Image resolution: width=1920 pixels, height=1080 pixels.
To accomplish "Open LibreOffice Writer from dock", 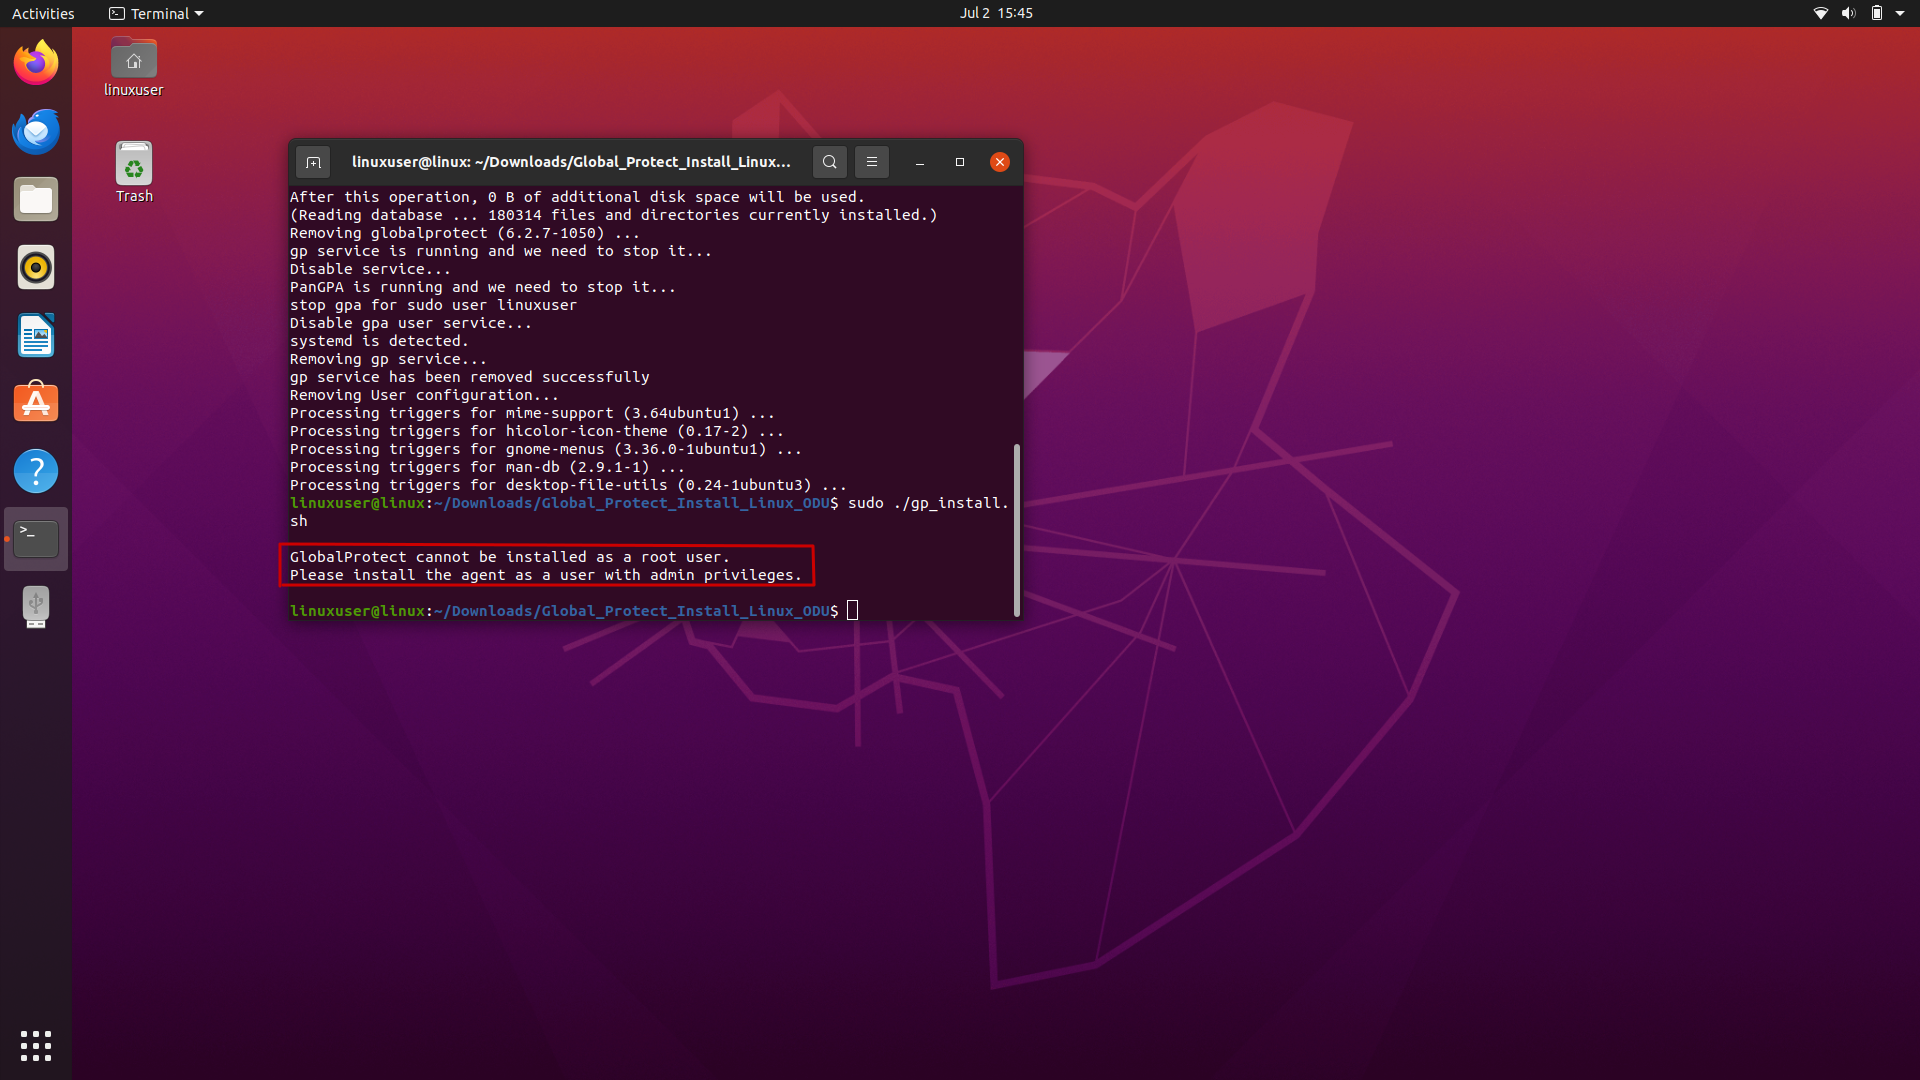I will [36, 335].
